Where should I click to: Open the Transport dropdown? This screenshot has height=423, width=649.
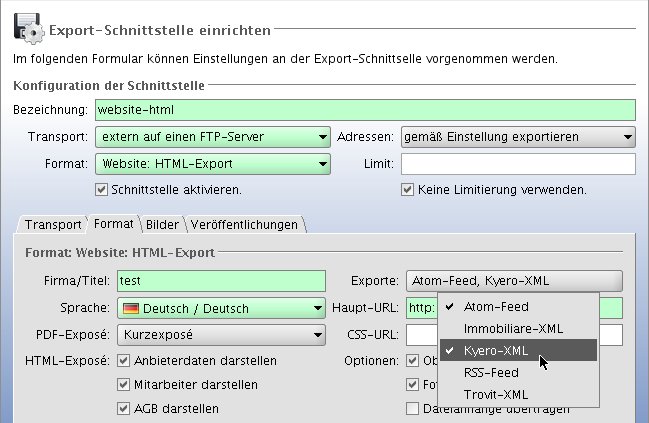click(x=213, y=137)
